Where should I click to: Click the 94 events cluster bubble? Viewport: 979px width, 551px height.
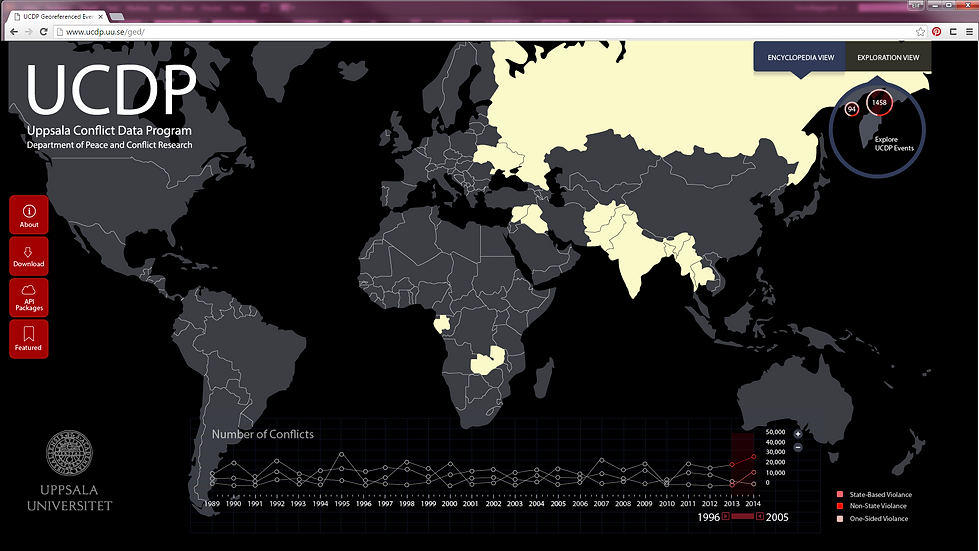tap(852, 109)
